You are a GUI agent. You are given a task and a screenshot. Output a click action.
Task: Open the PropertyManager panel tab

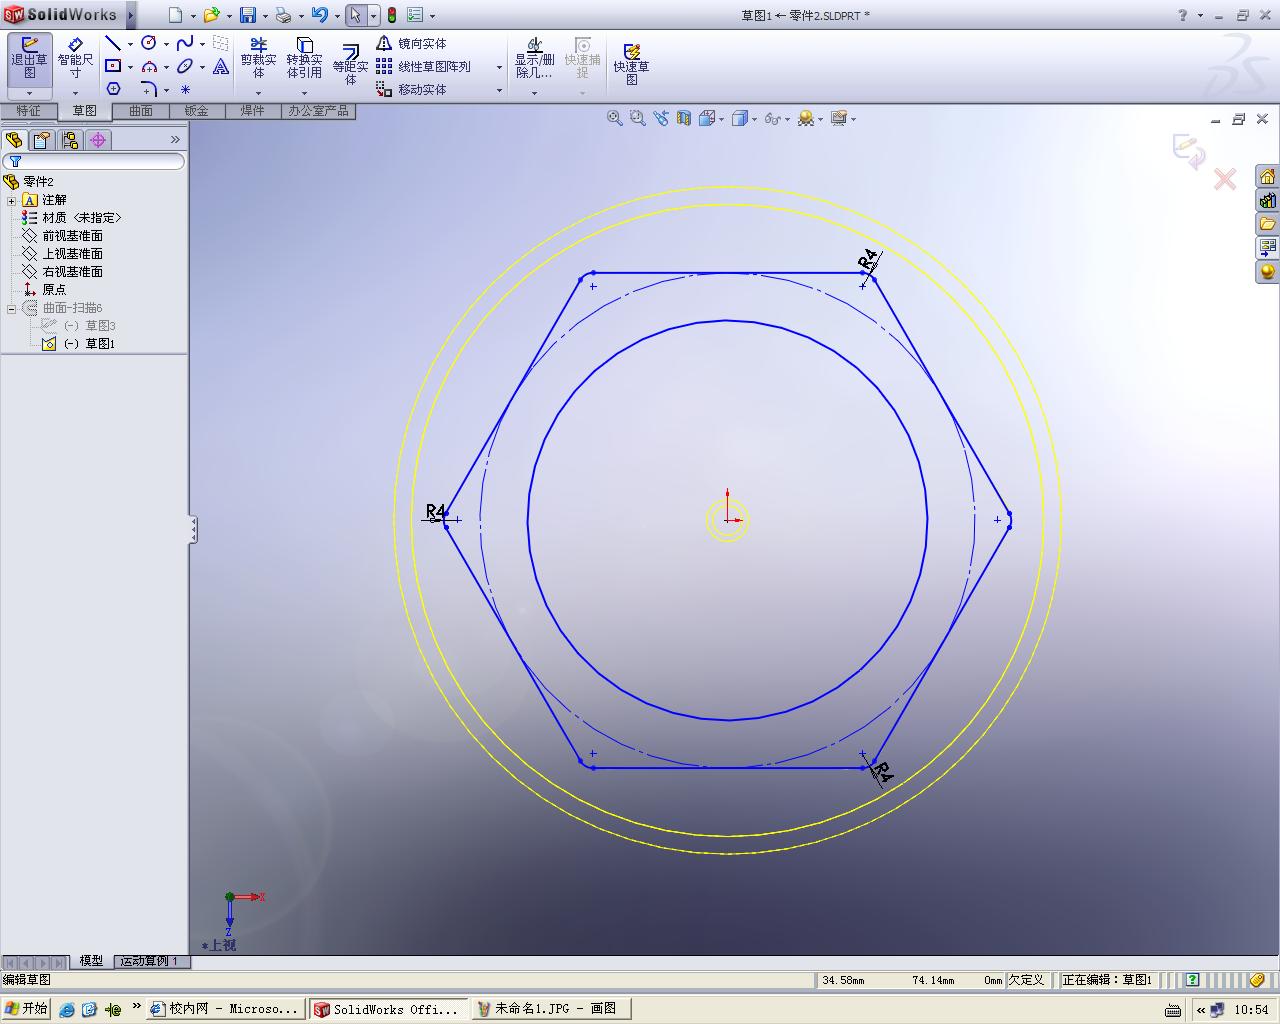(41, 140)
